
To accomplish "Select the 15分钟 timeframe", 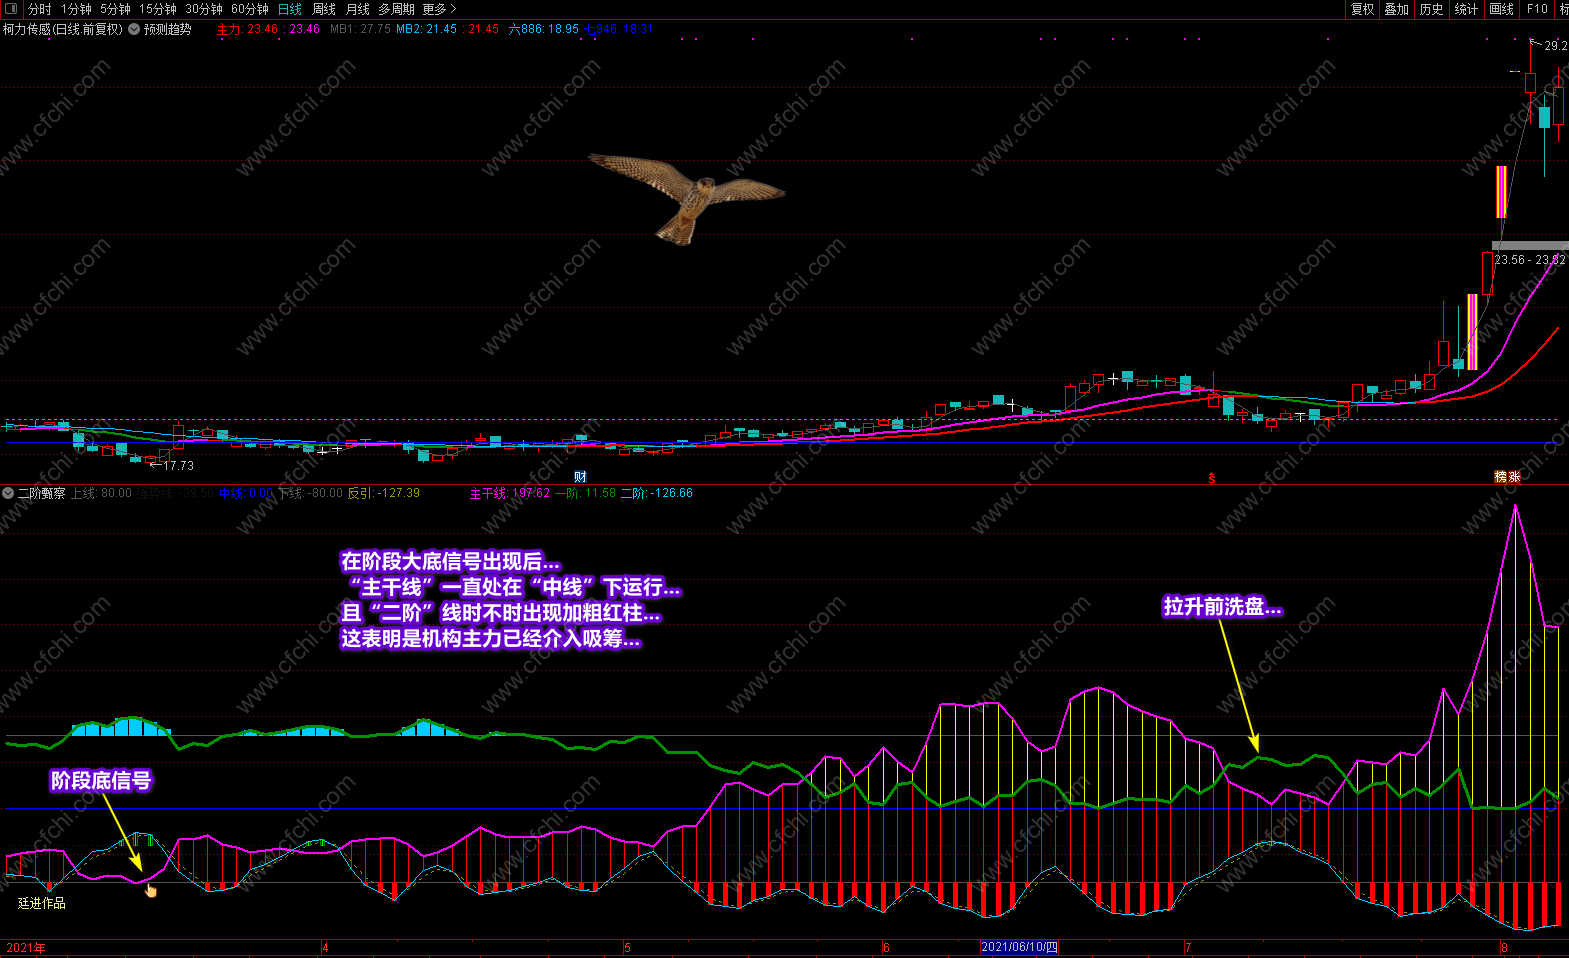I will coord(157,9).
